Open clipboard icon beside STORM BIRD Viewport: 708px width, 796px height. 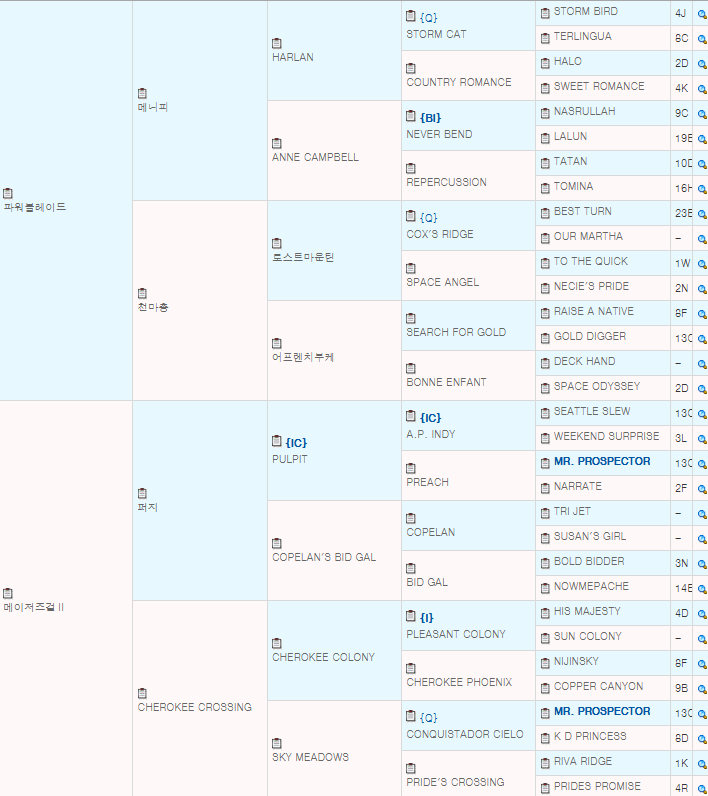[x=545, y=13]
